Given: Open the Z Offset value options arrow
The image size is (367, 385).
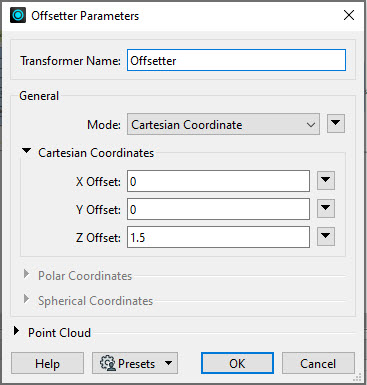Looking at the screenshot, I should [x=326, y=237].
